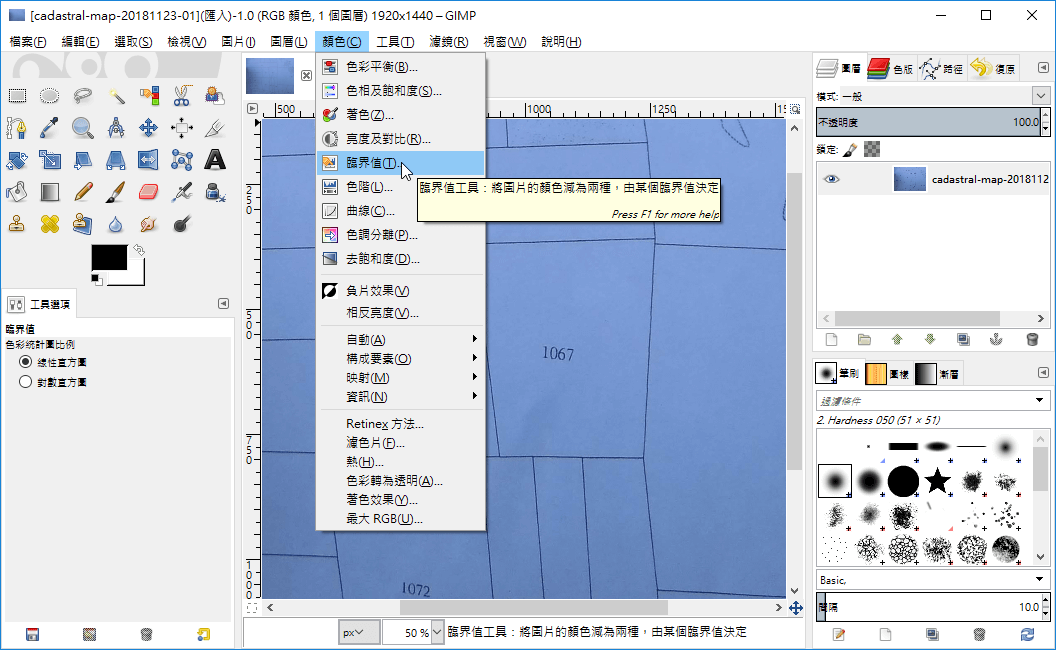Image resolution: width=1056 pixels, height=650 pixels.
Task: Duplicate the current layer
Action: click(x=963, y=339)
